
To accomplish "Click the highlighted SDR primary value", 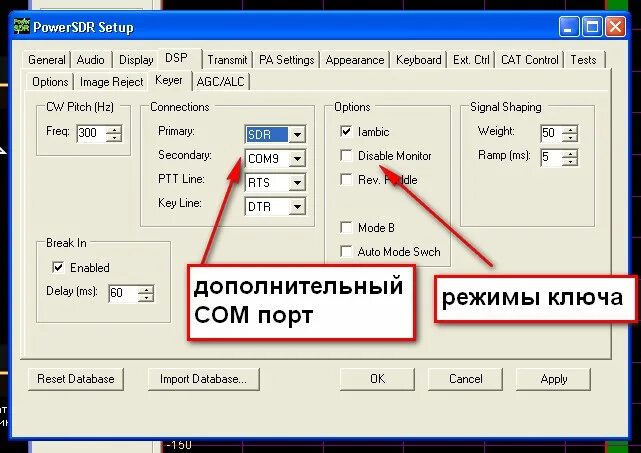I will pyautogui.click(x=267, y=134).
